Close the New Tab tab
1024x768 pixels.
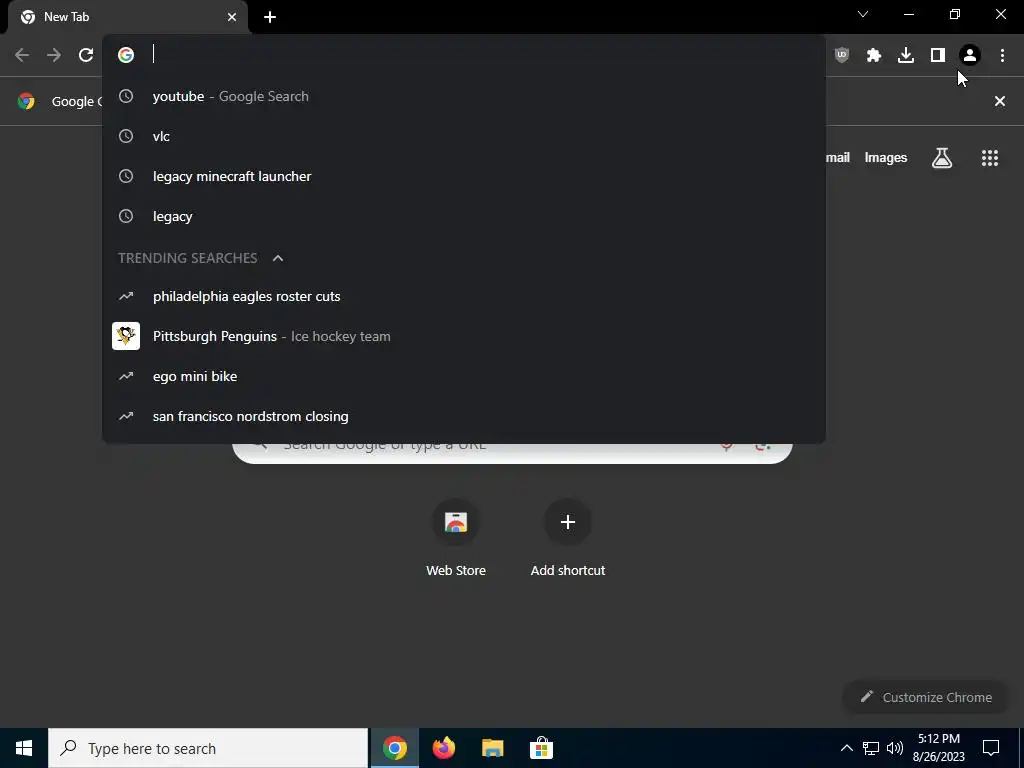click(x=232, y=17)
